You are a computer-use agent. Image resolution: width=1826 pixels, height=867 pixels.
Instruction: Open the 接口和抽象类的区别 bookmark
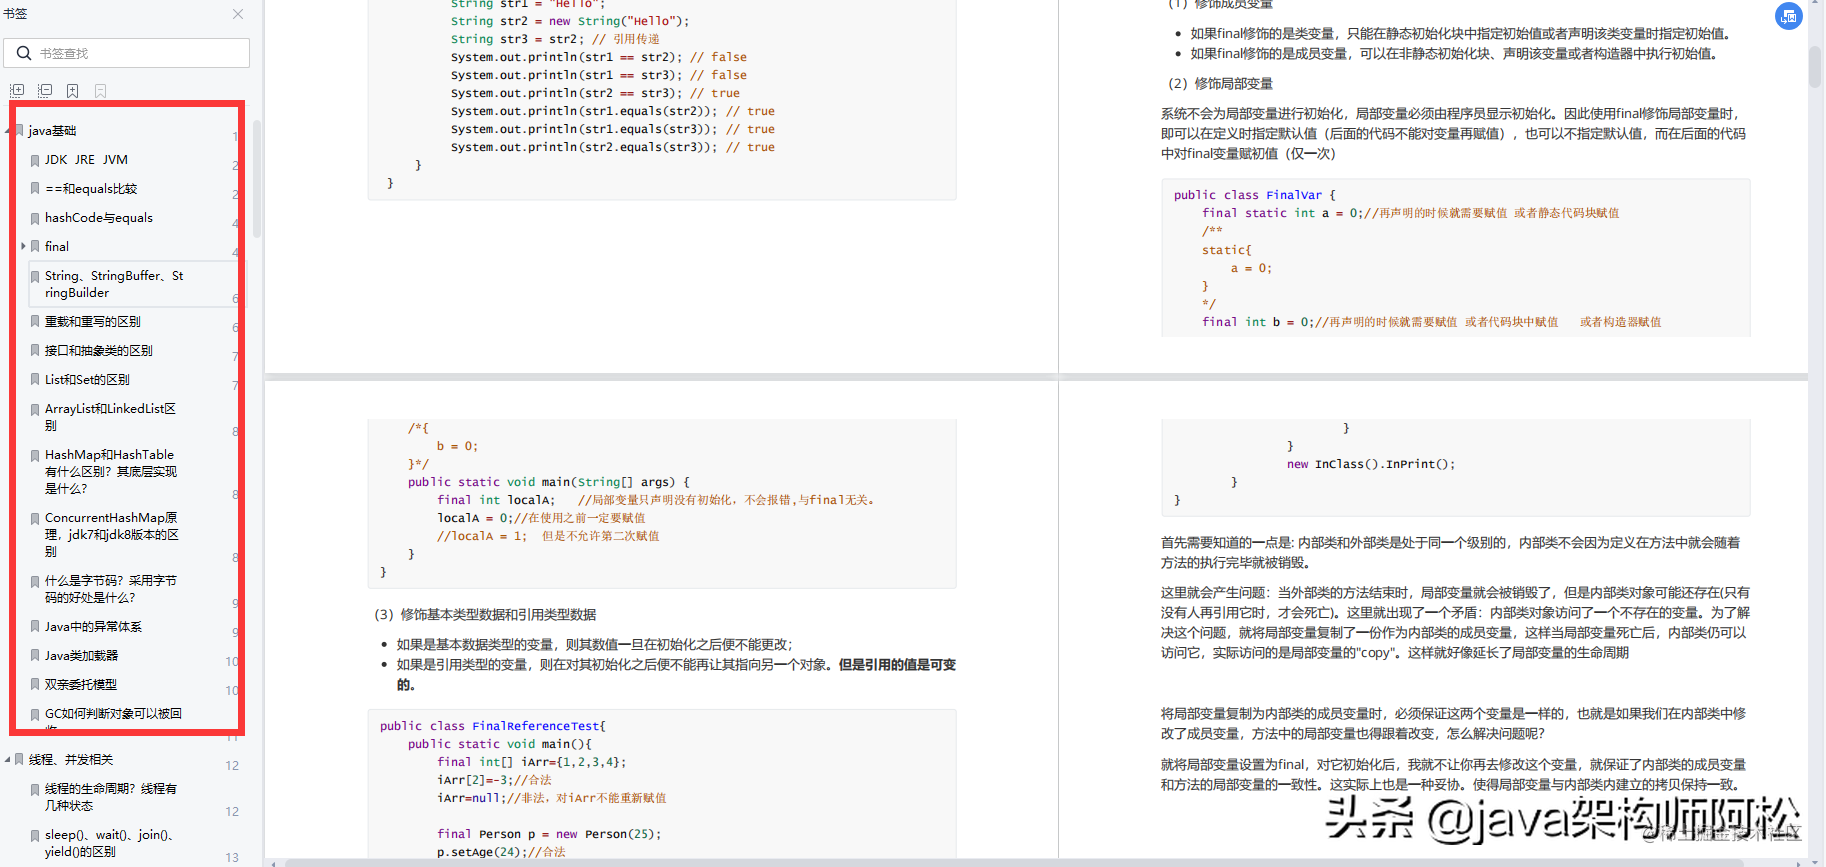99,351
